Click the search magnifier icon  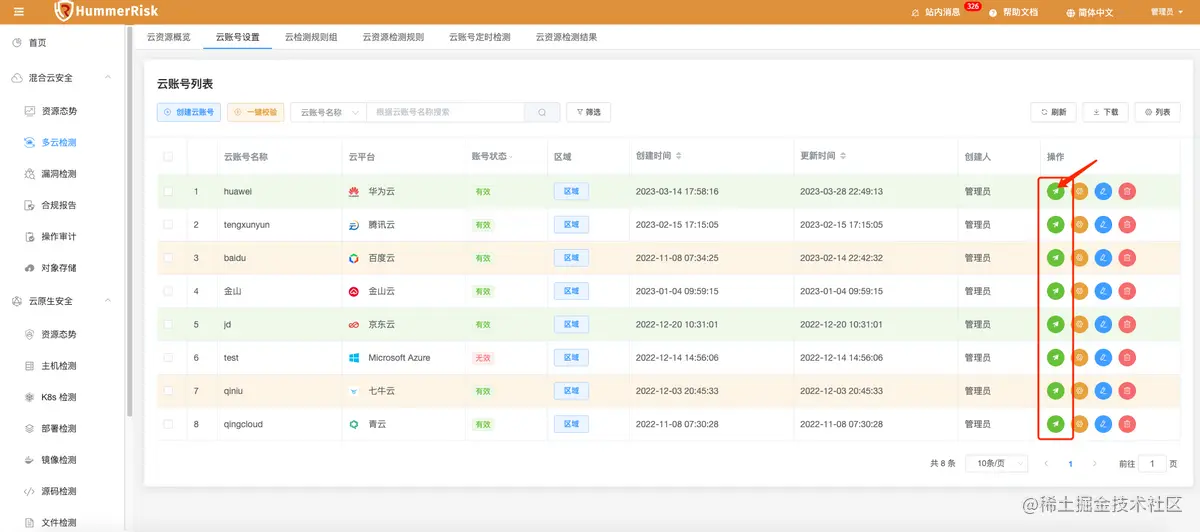(542, 112)
